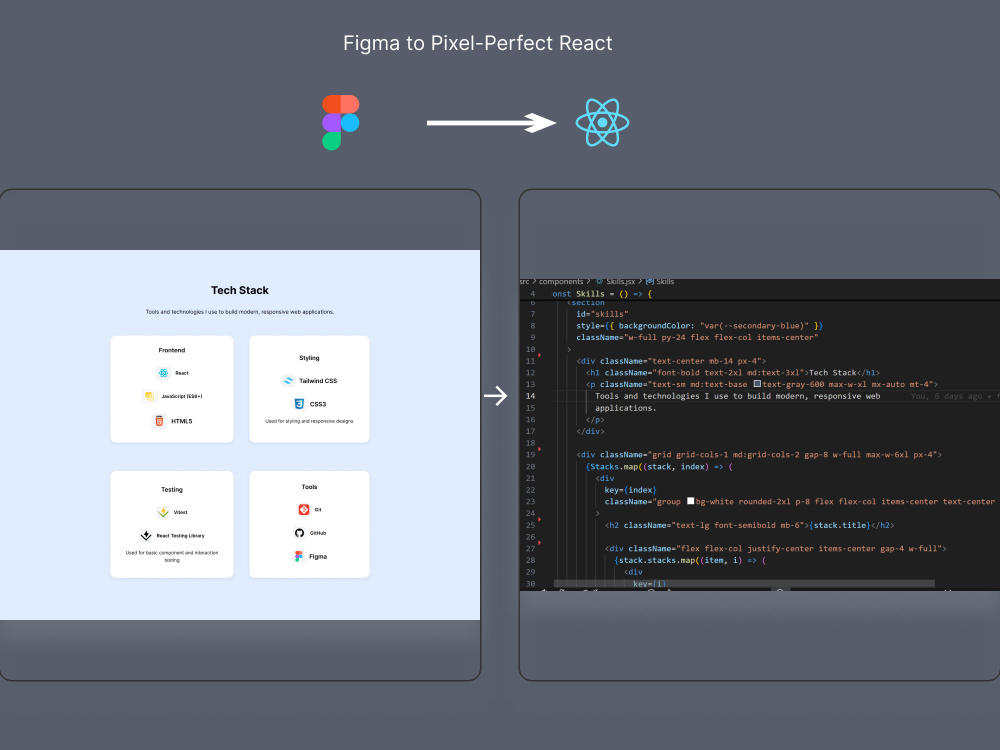Click the HTML5 label in Frontend card
The height and width of the screenshot is (750, 1000).
(182, 421)
